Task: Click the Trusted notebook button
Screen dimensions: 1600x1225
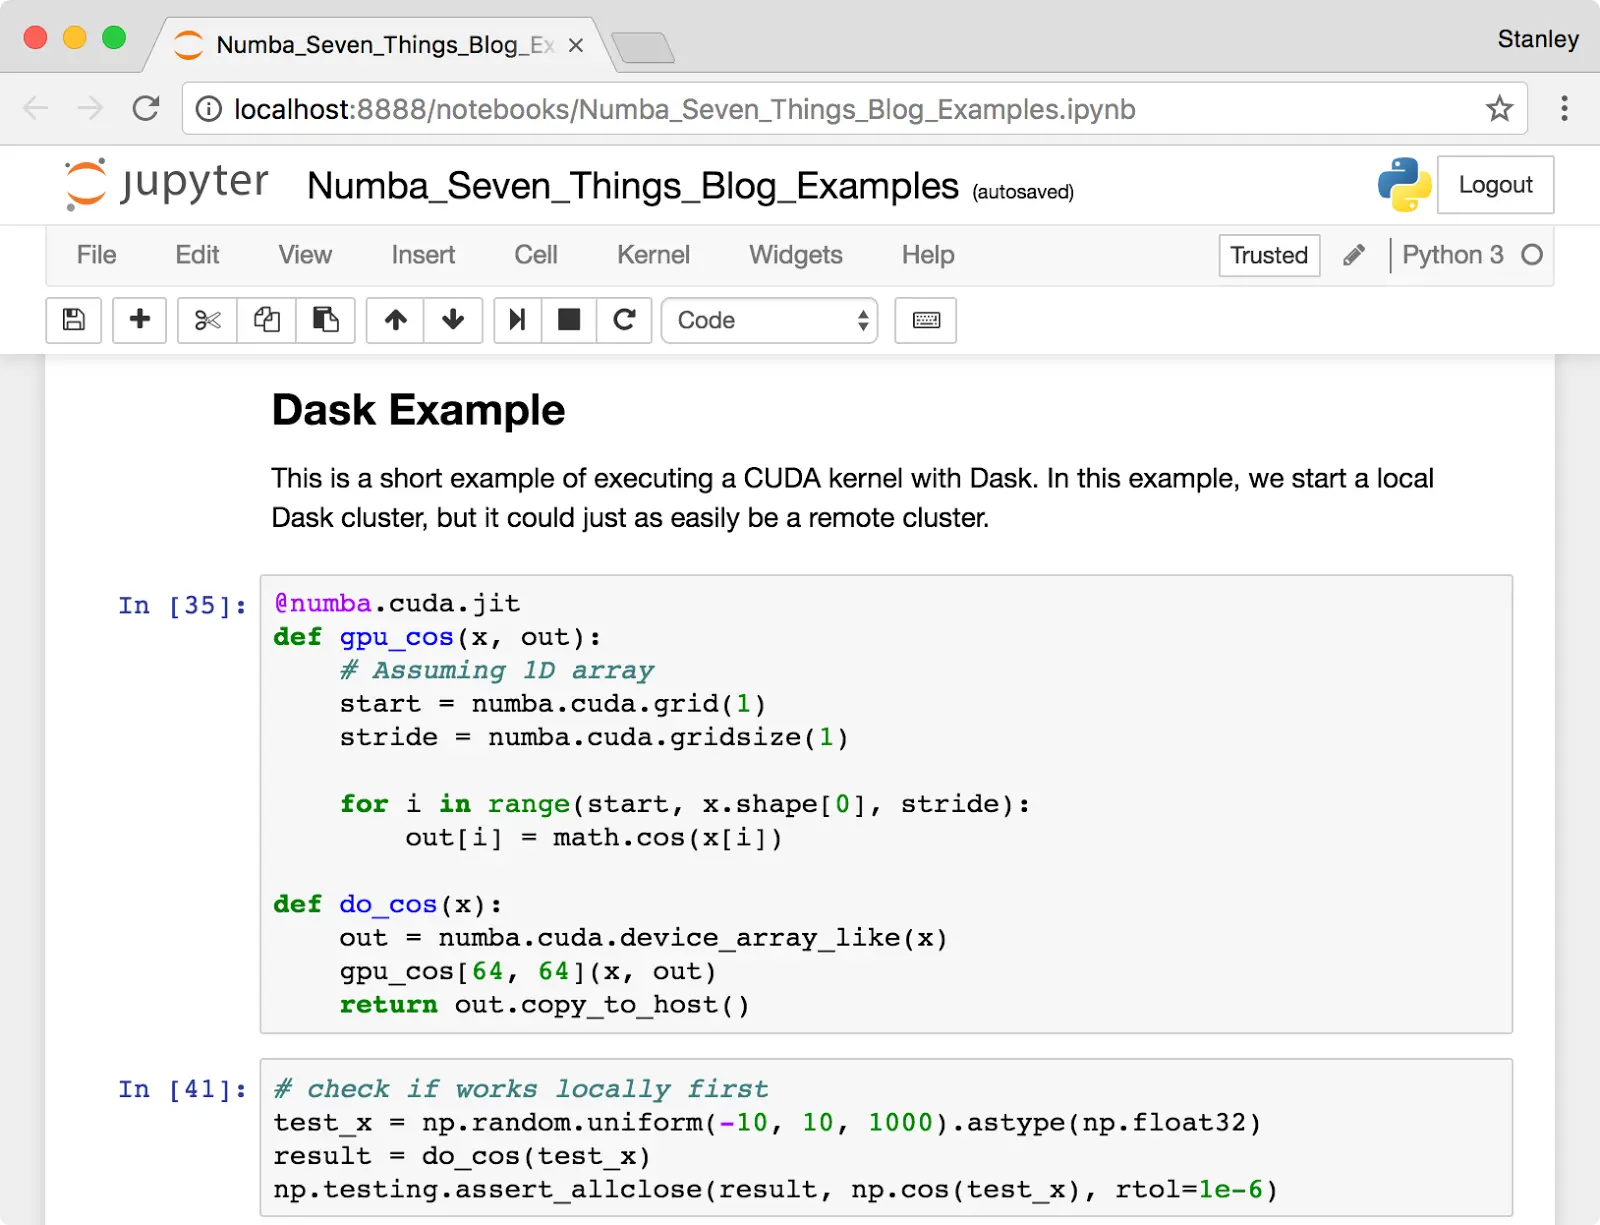Action: tap(1268, 255)
